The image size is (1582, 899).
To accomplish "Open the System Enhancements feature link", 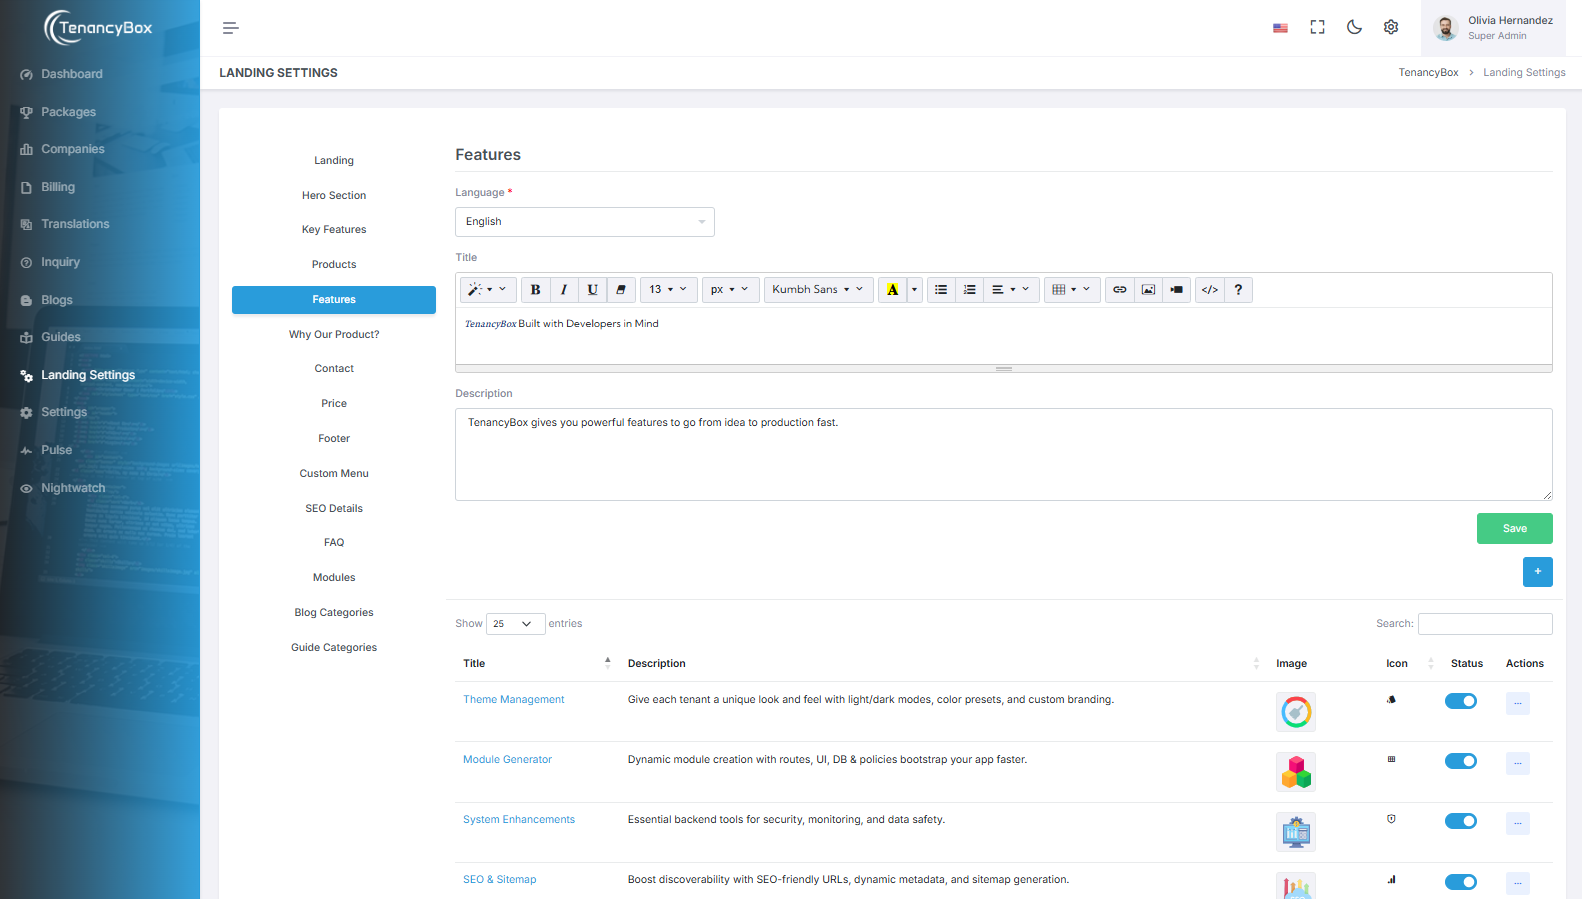I will (519, 820).
